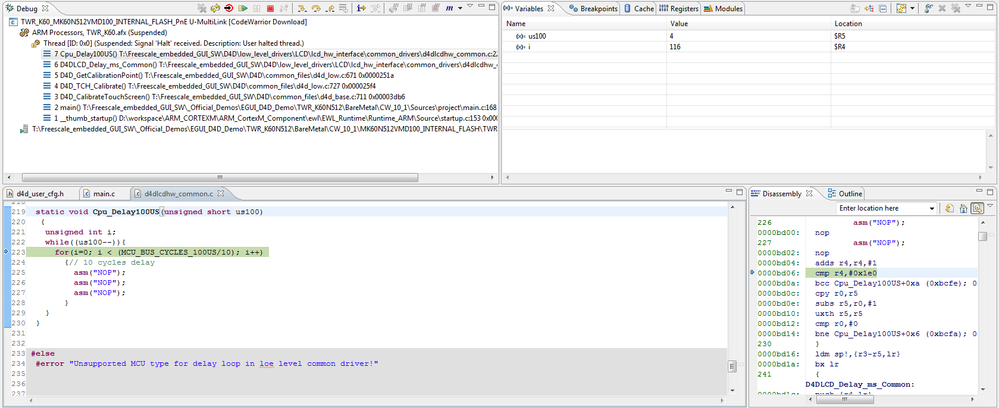Click Go to Home icon in Disassembly

(x=962, y=208)
